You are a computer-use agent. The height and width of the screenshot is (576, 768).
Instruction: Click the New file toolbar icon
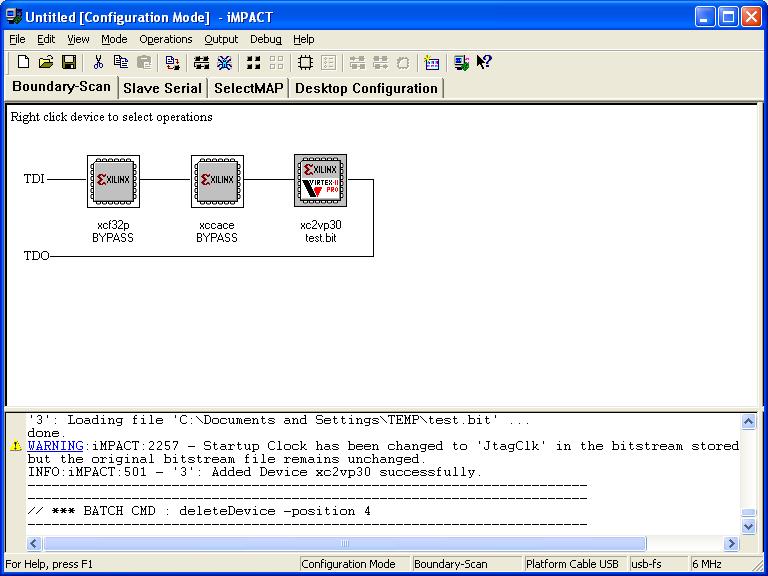pyautogui.click(x=24, y=63)
